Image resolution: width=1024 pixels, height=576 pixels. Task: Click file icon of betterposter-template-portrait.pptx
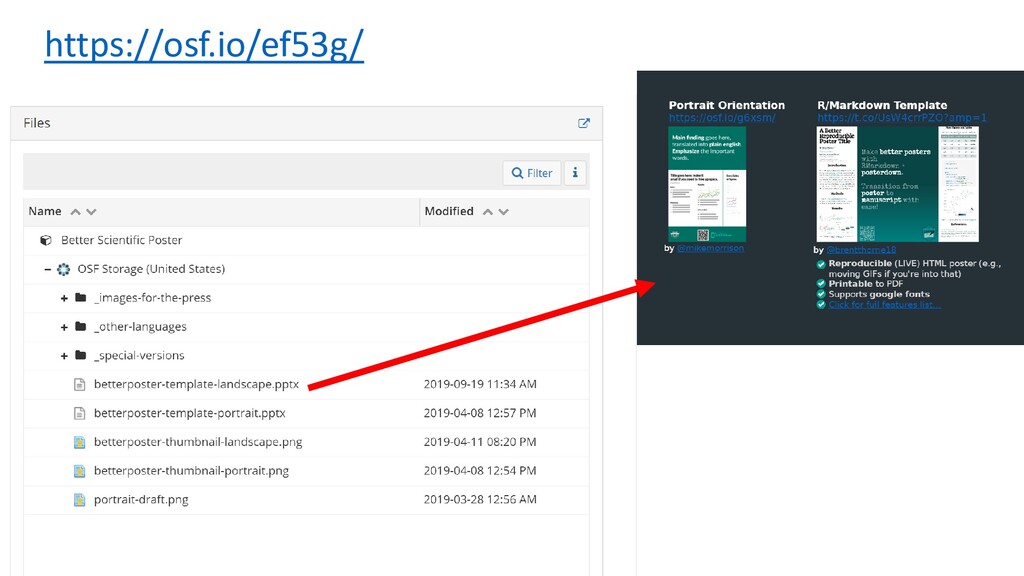point(80,413)
